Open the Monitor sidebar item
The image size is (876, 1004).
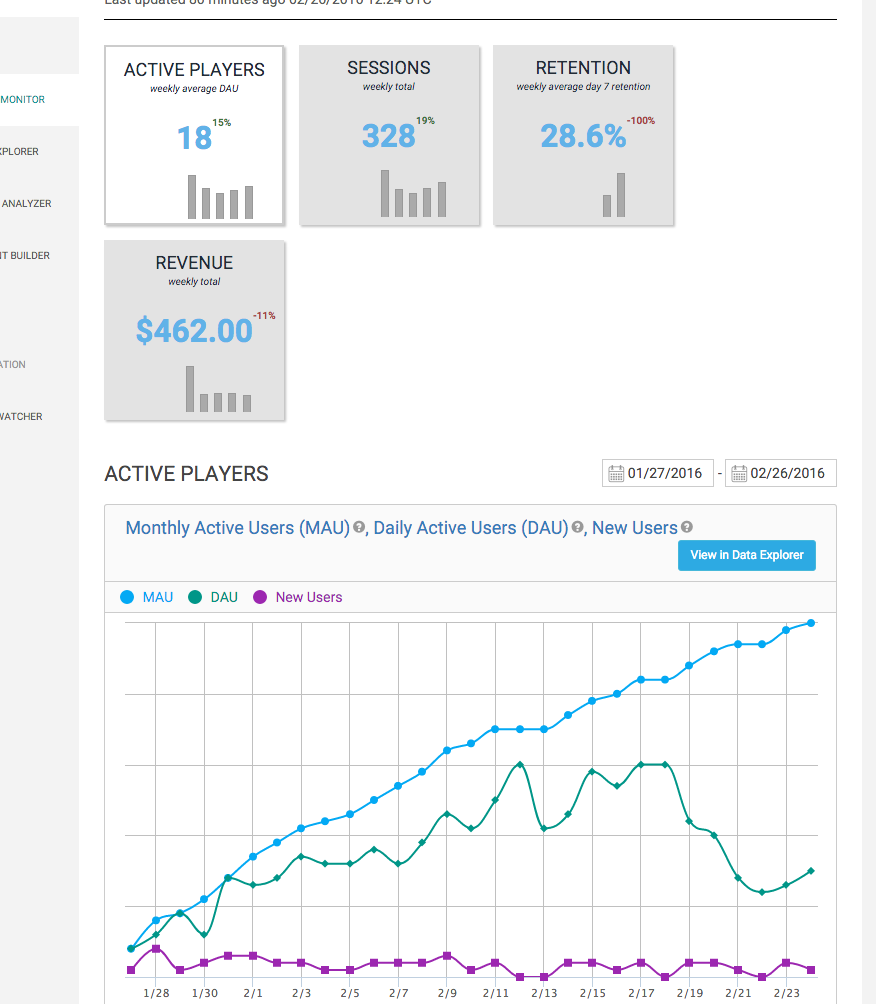[x=22, y=100]
